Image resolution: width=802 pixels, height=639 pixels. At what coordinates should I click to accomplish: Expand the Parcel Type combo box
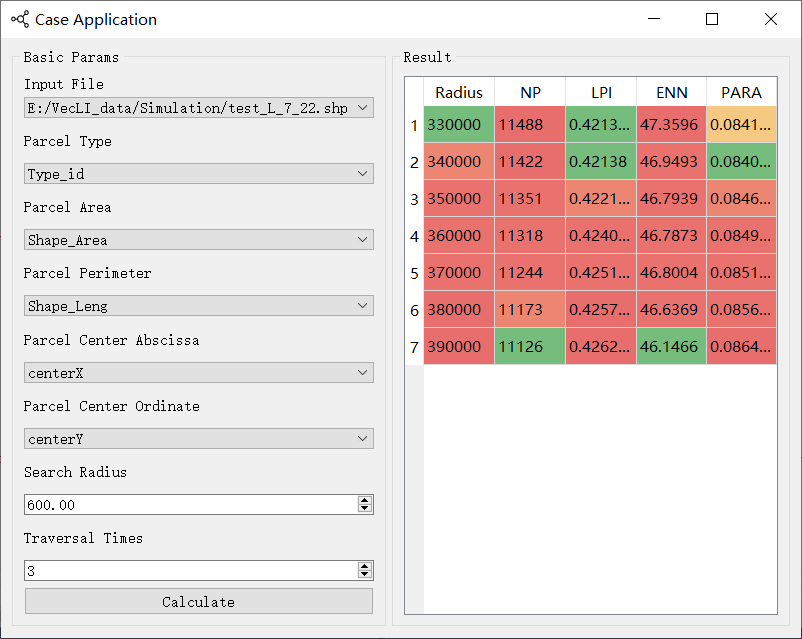click(198, 174)
